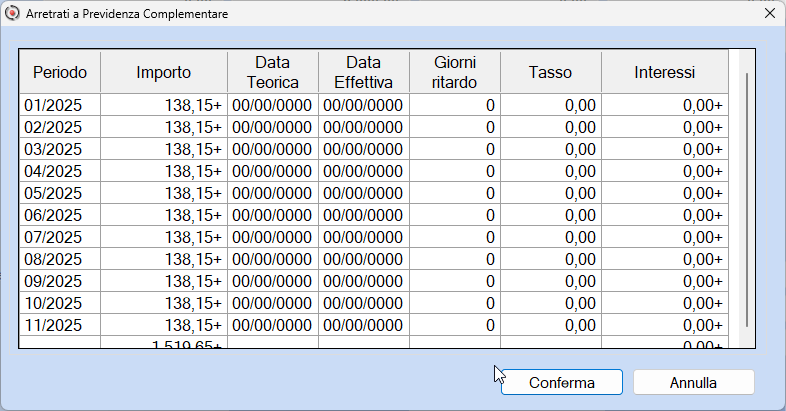
Task: Click Giorni ritardo value in row 06/2025
Action: [x=455, y=216]
